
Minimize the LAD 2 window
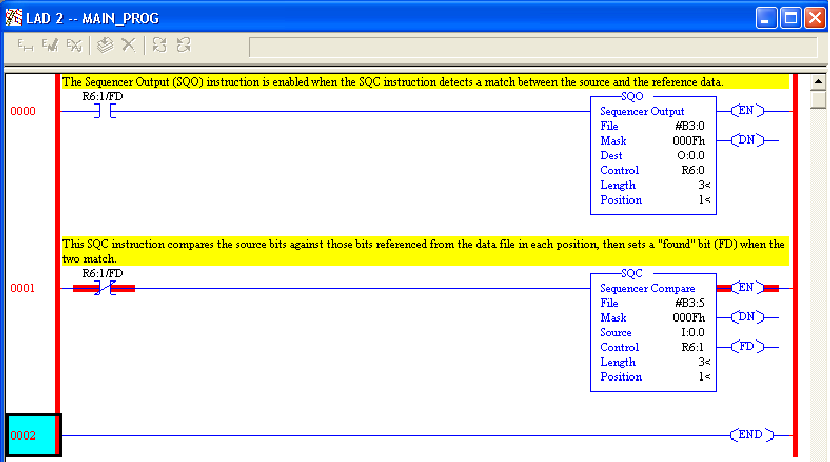point(766,18)
